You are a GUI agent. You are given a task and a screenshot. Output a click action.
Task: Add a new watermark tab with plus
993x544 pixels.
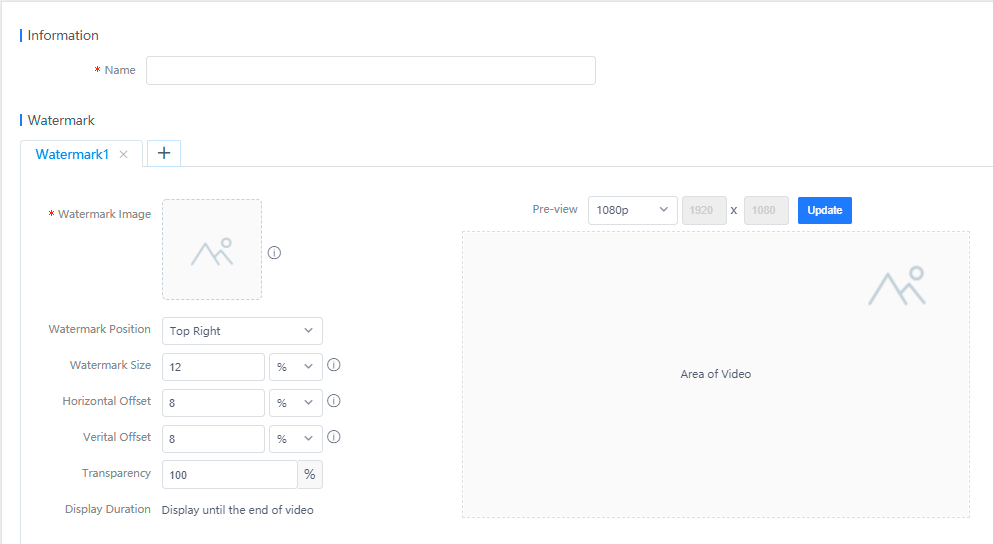pyautogui.click(x=164, y=153)
